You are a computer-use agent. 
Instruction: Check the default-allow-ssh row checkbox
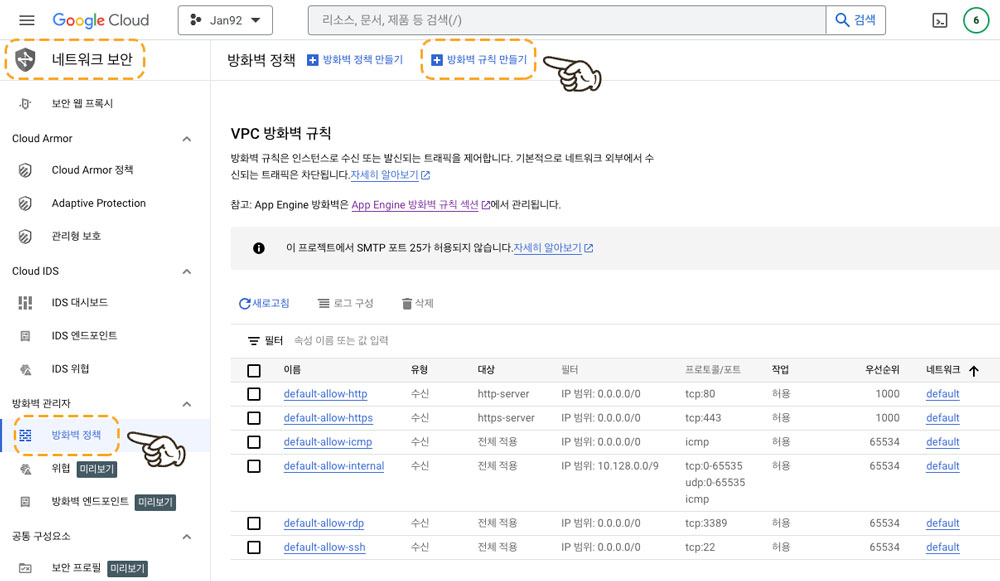click(x=254, y=547)
